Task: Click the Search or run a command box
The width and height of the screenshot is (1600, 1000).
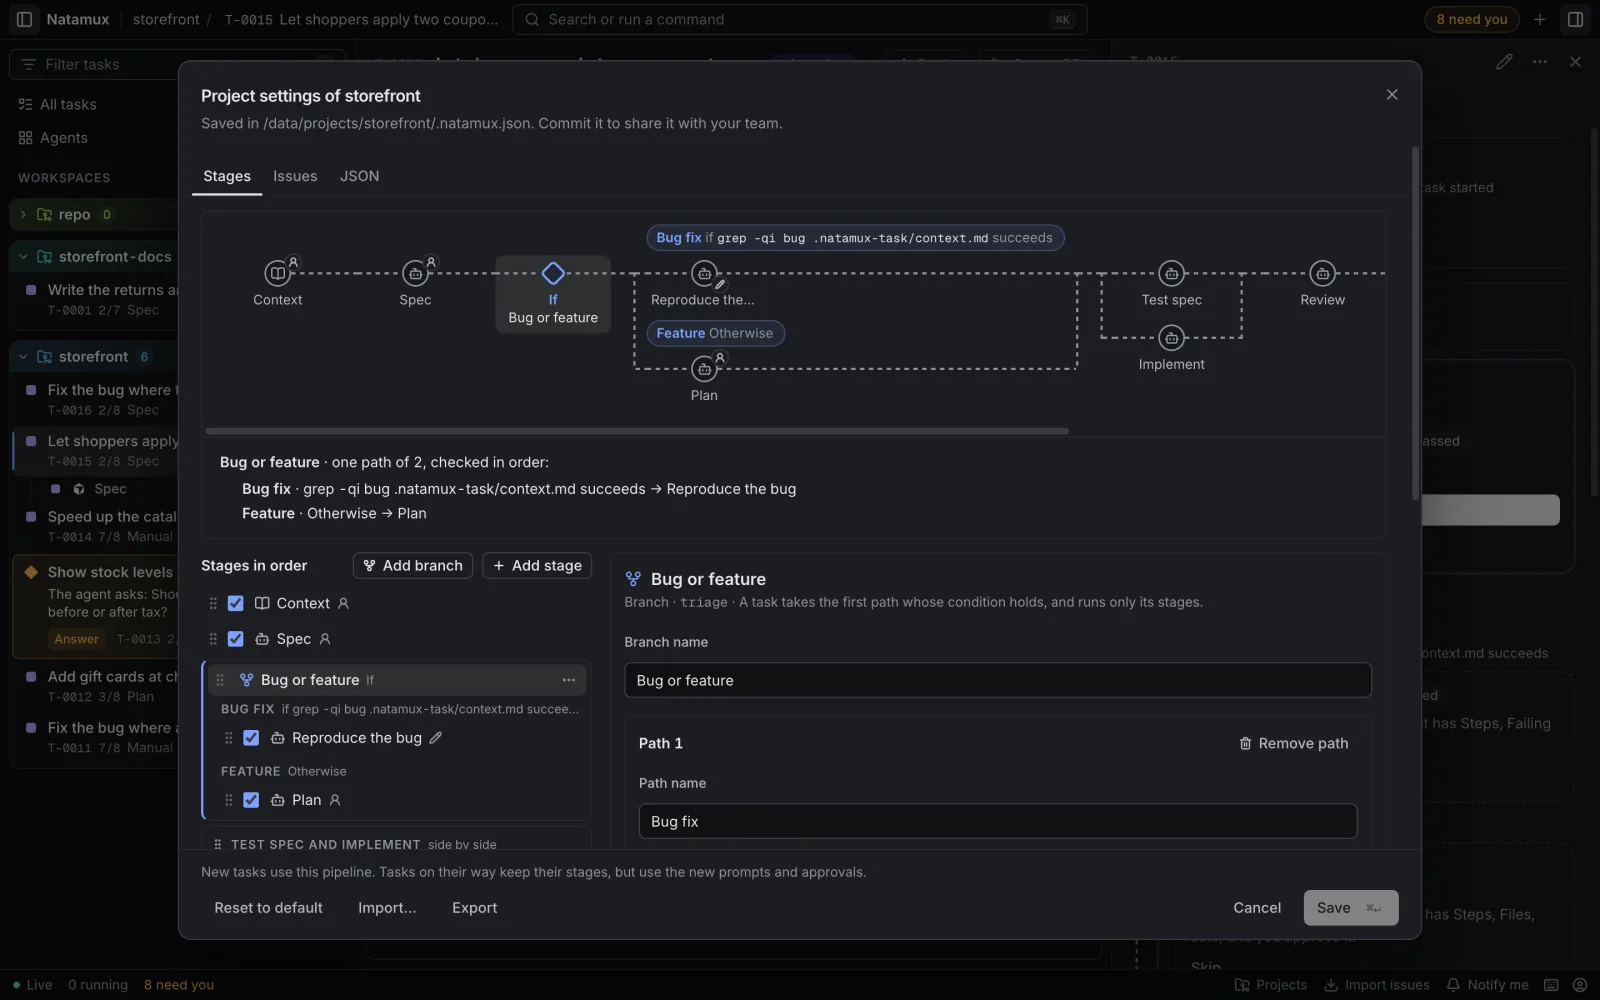Action: [x=799, y=19]
